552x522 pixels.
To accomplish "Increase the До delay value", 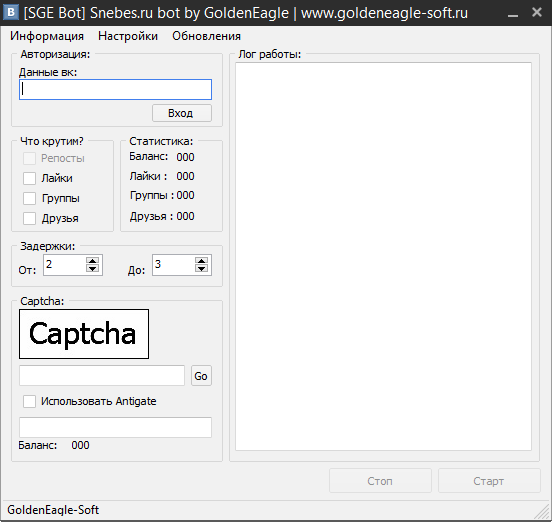I will (201, 261).
